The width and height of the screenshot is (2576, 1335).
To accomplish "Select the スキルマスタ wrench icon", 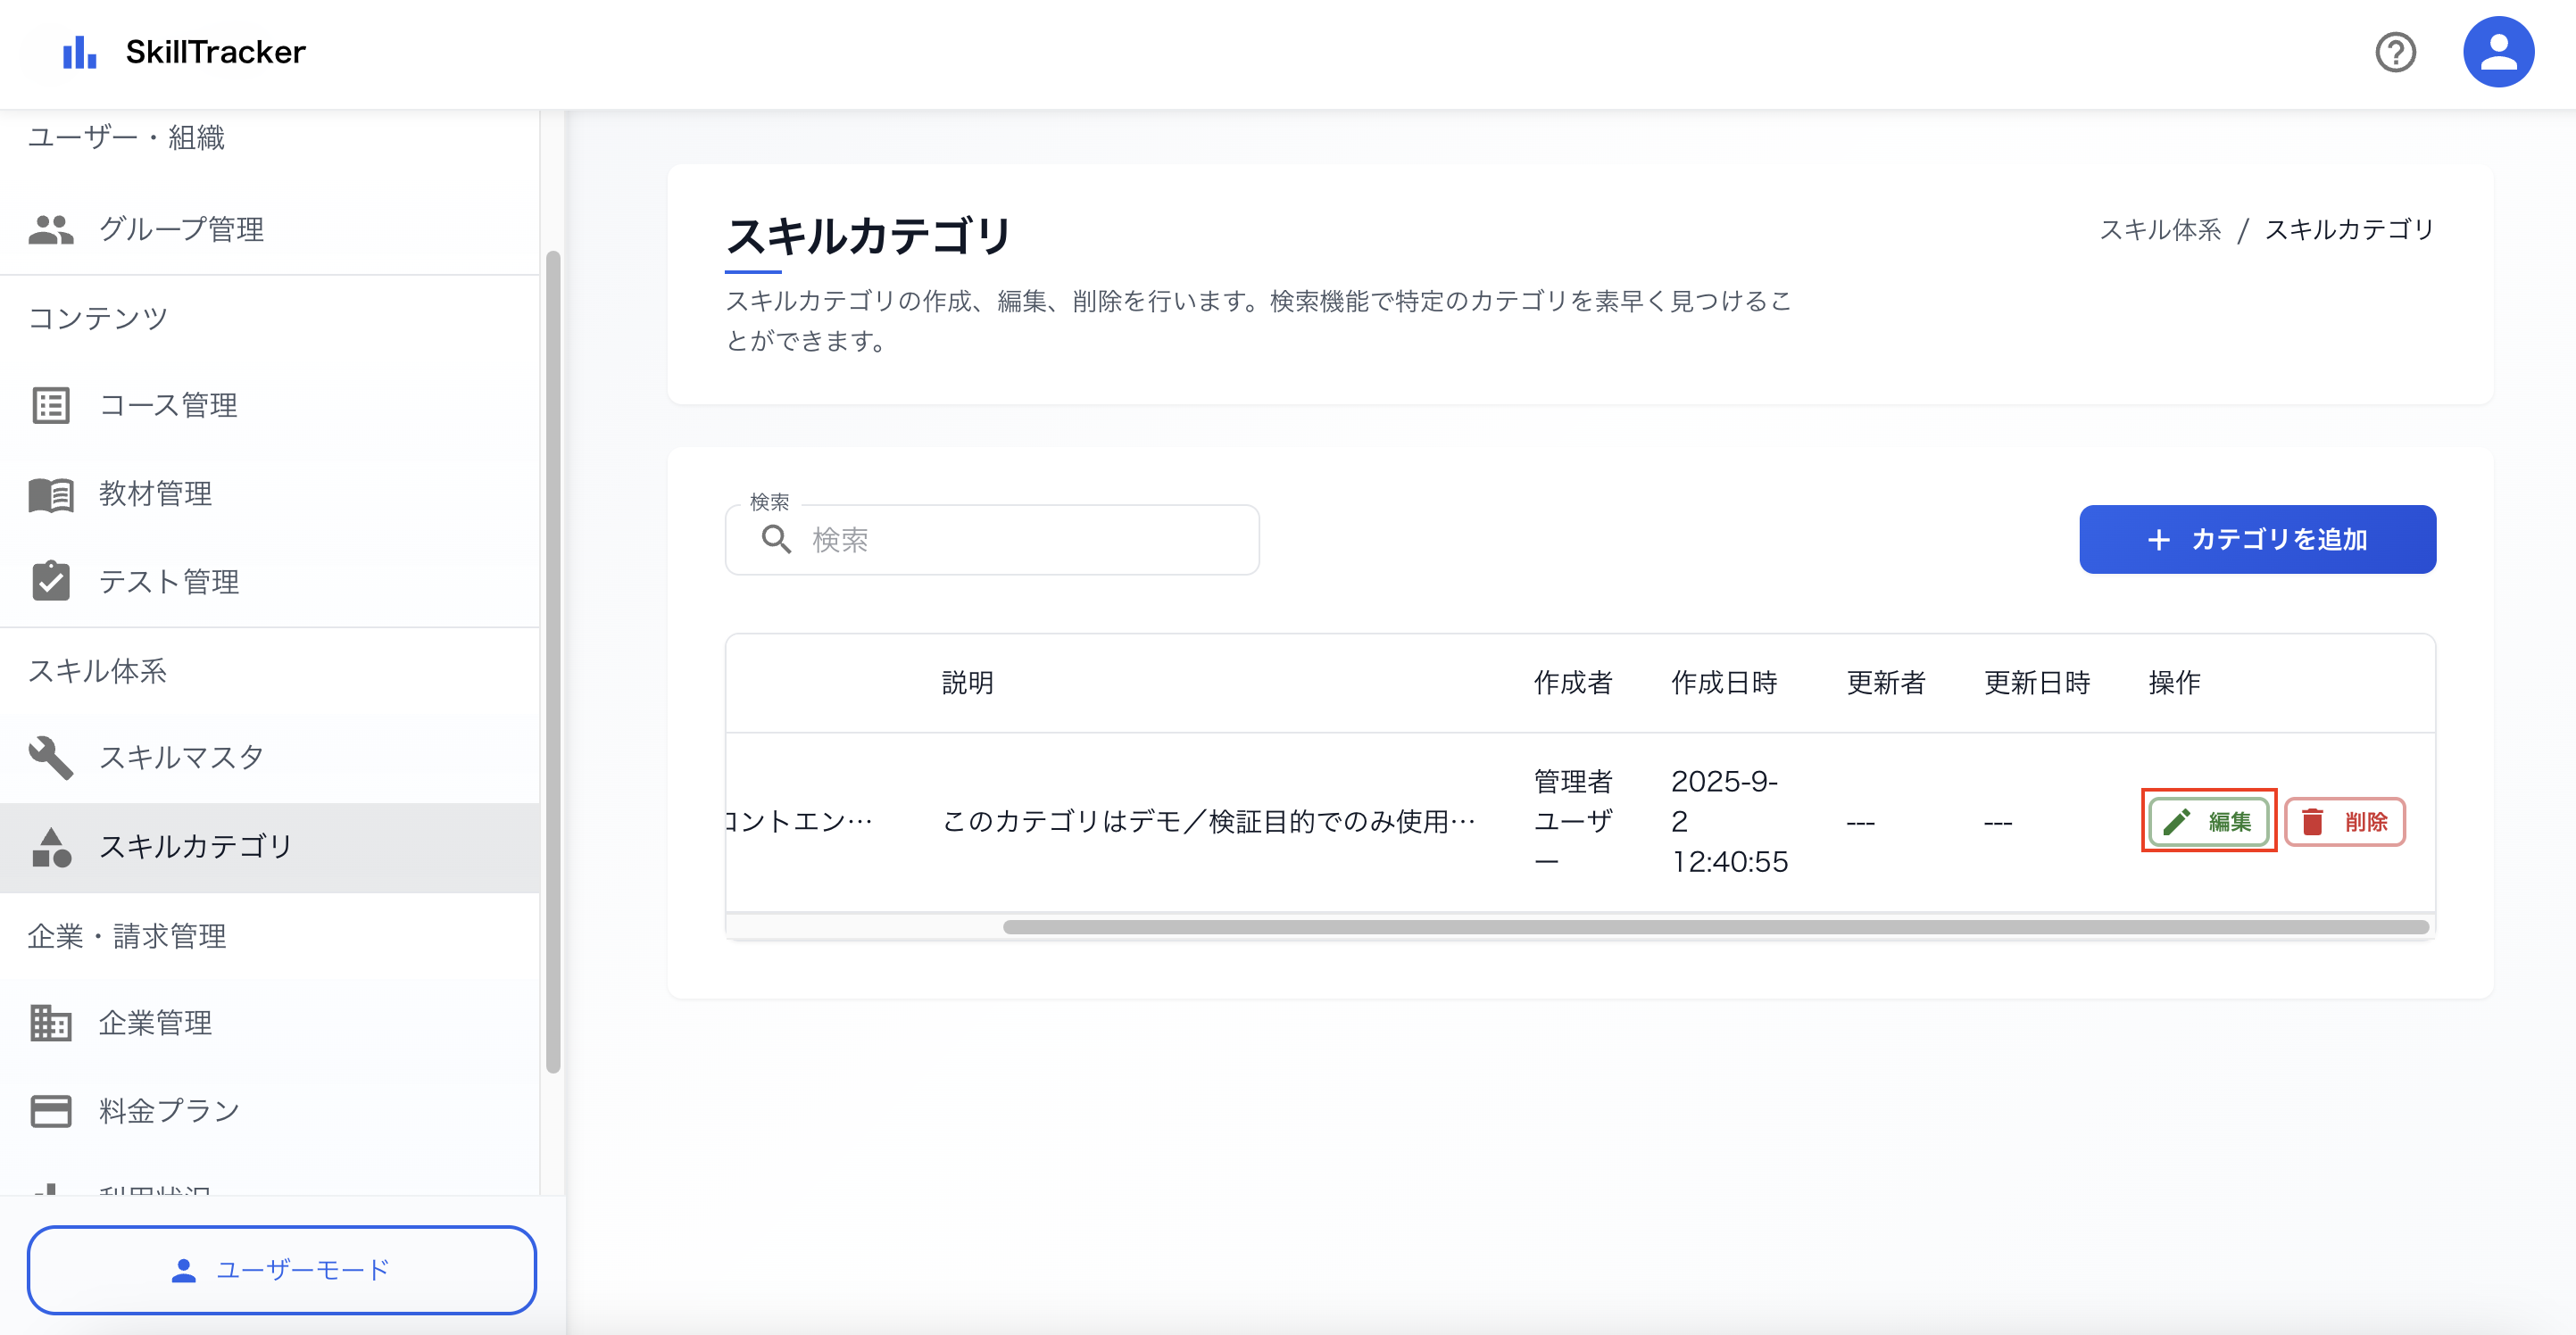I will click(51, 757).
